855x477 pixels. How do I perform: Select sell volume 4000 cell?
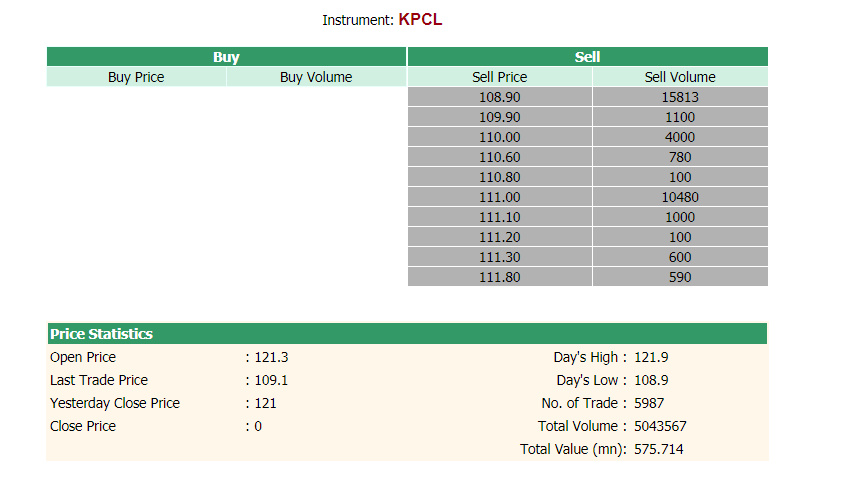pos(680,137)
